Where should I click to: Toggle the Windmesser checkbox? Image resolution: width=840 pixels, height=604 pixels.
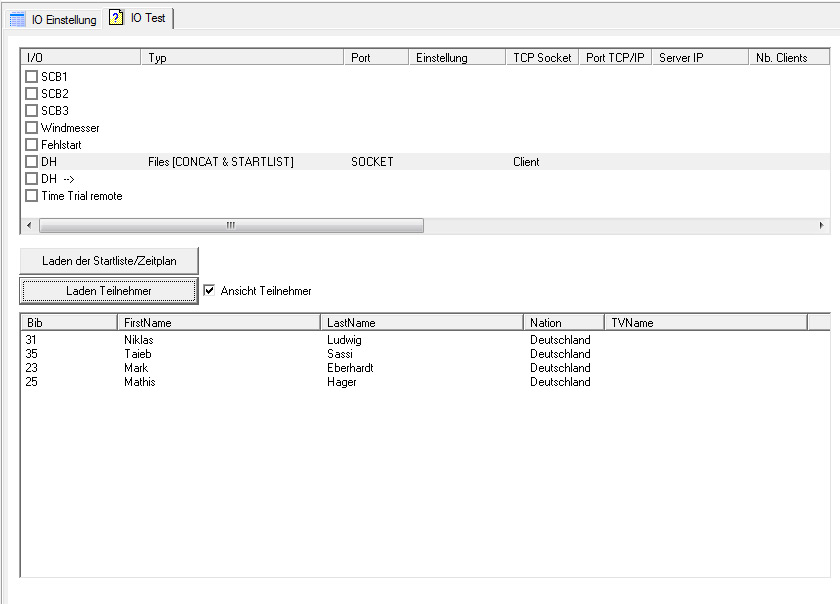(32, 128)
